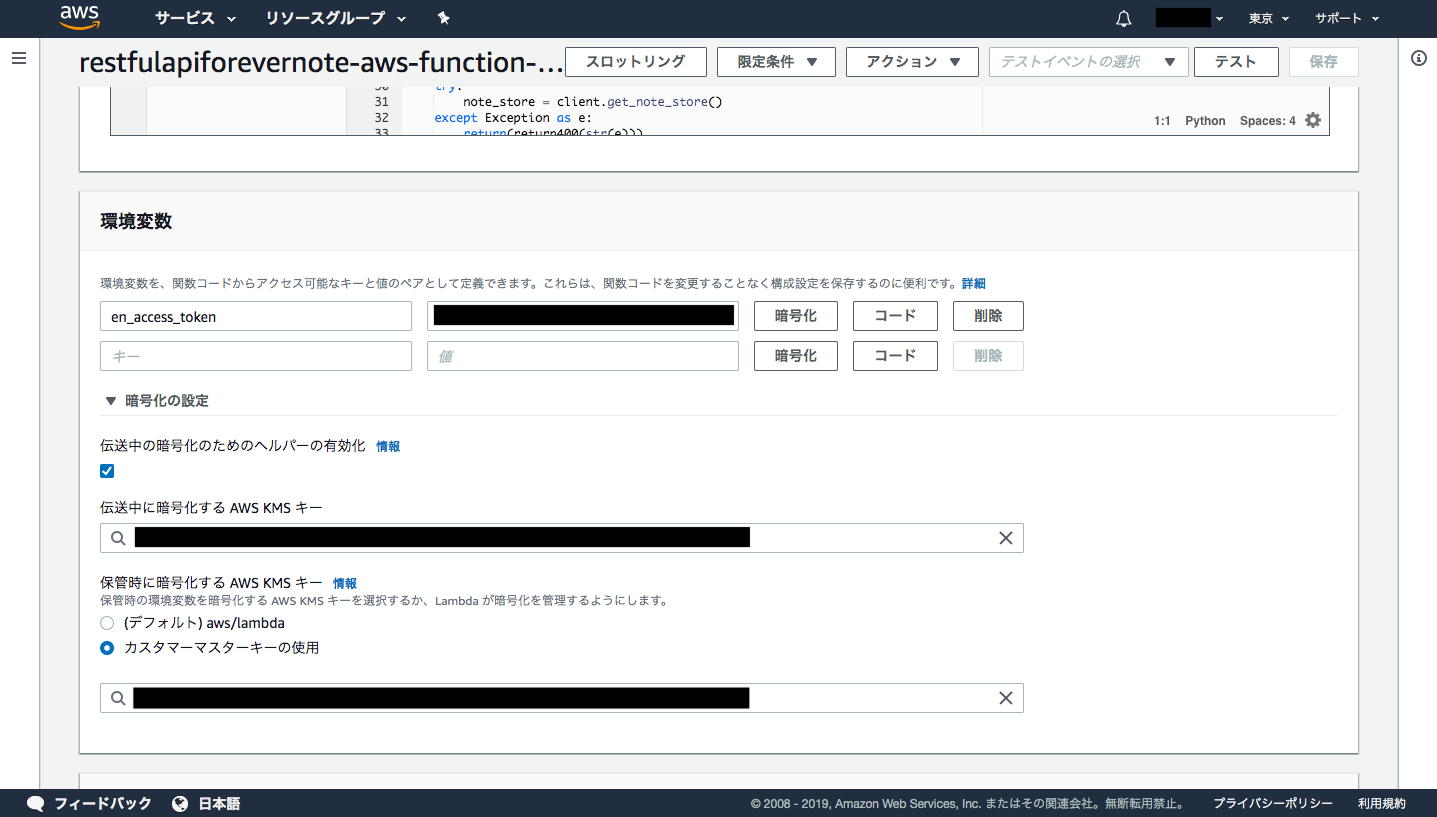Open the 情報 link beside at-rest KMS key
Image resolution: width=1437 pixels, height=817 pixels.
pyautogui.click(x=345, y=583)
